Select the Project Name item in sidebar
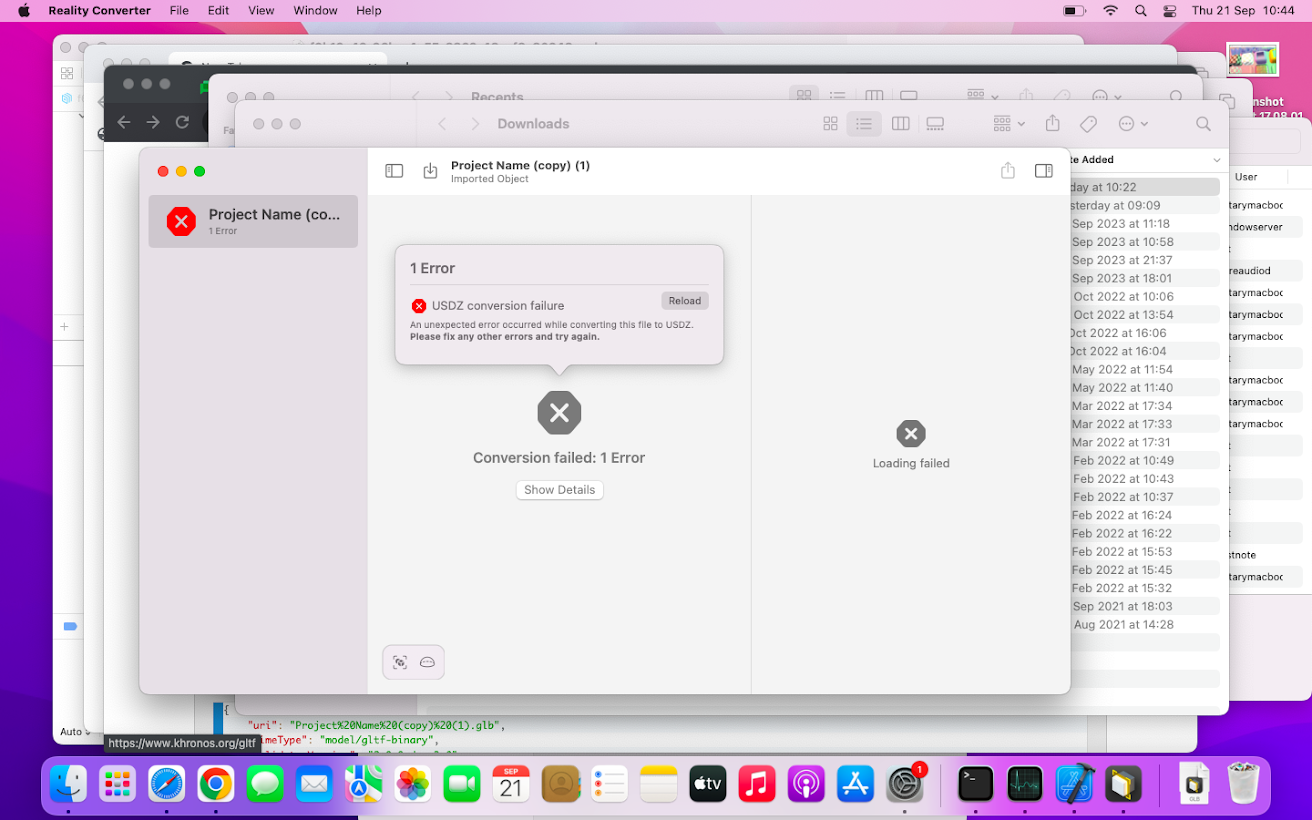The width and height of the screenshot is (1312, 820). 253,221
